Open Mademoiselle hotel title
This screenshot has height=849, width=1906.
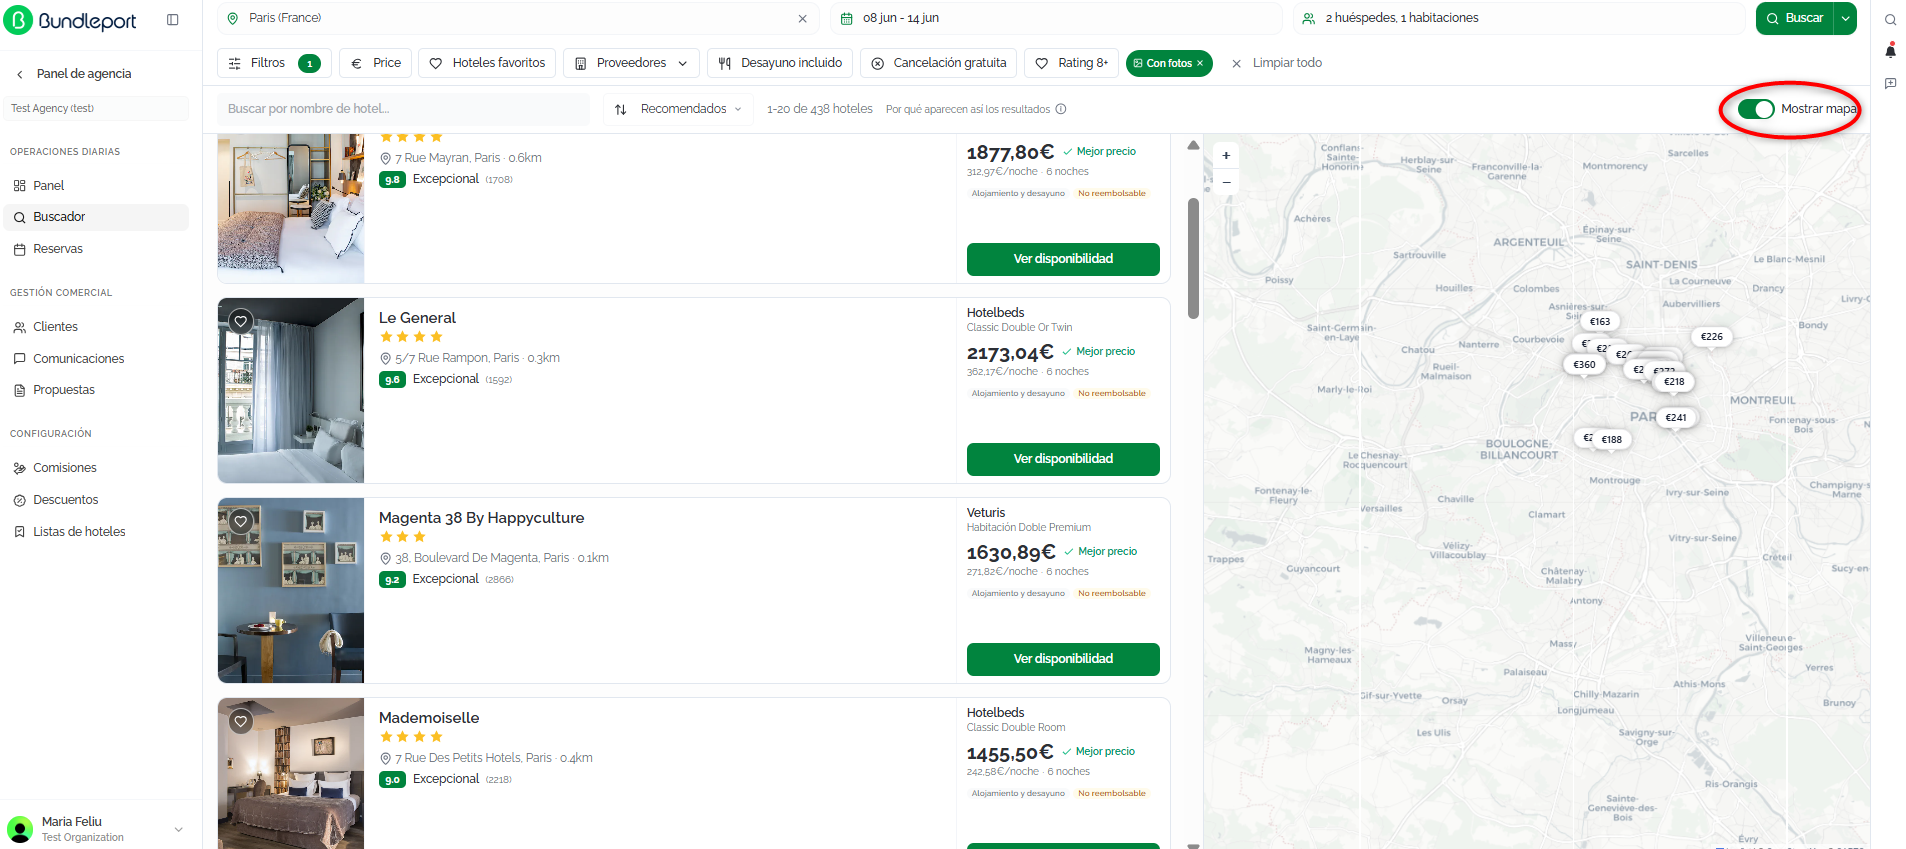click(x=429, y=718)
